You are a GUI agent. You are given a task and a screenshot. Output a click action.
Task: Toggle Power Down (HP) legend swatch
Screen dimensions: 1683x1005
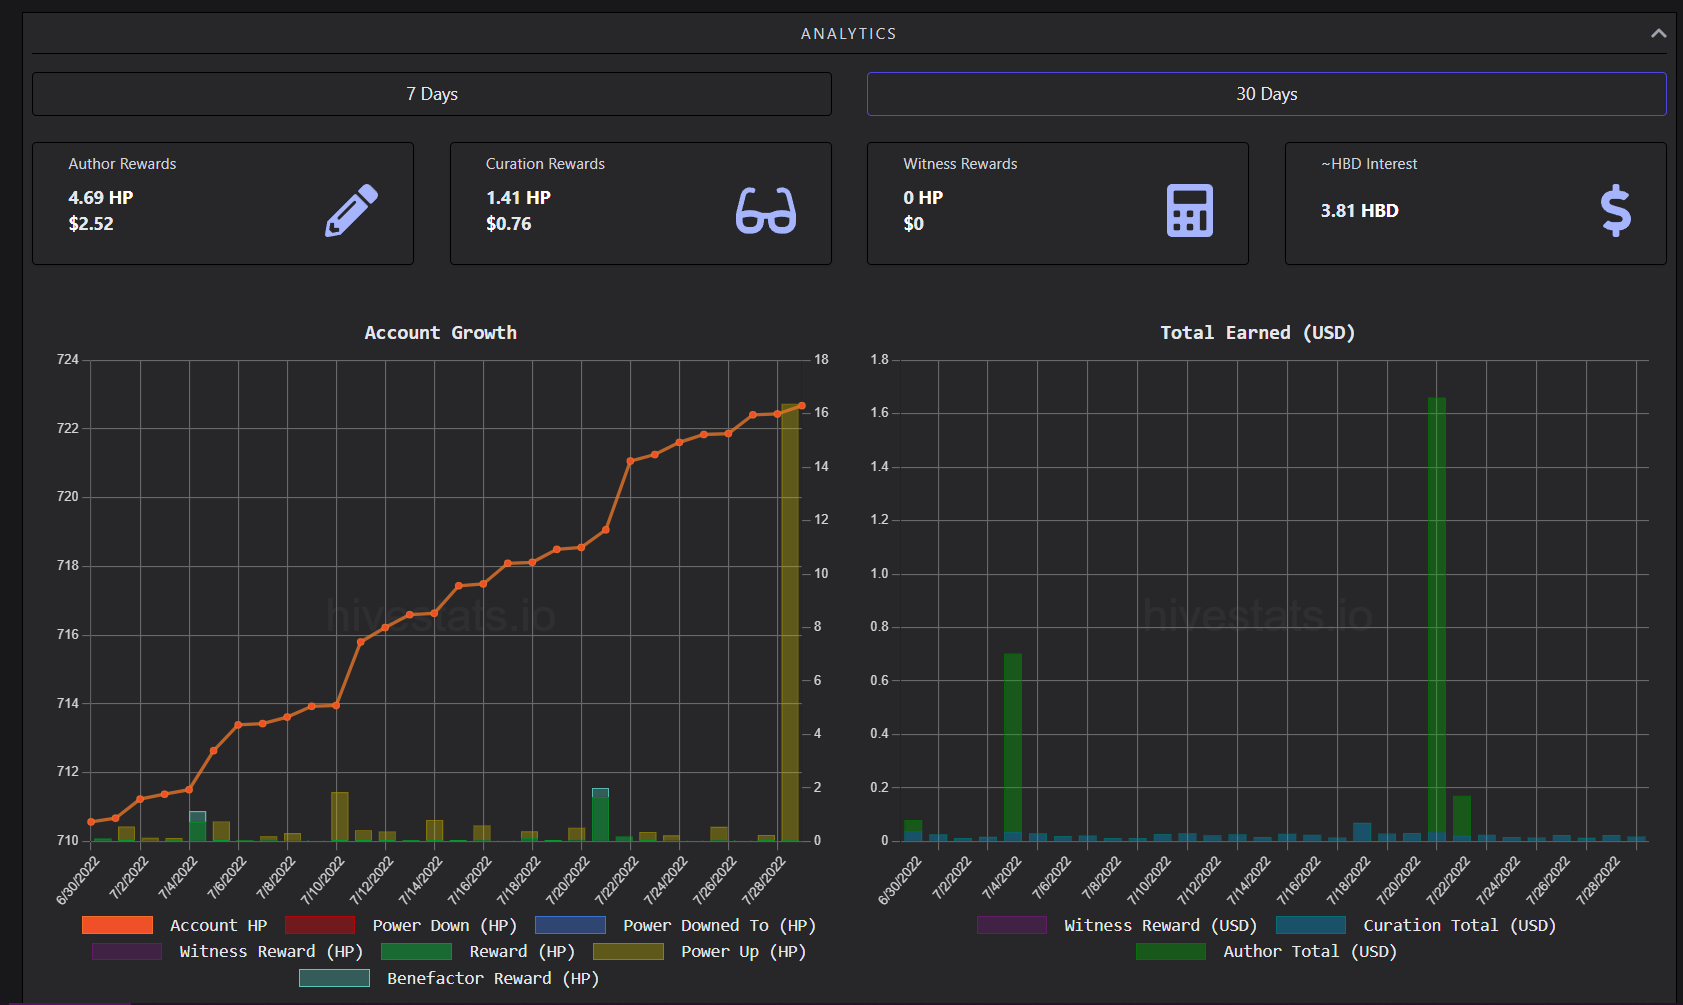320,925
